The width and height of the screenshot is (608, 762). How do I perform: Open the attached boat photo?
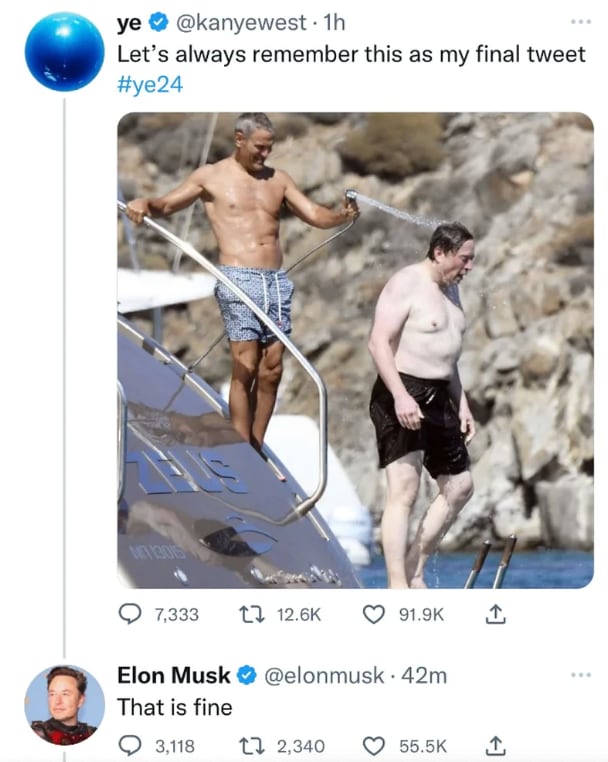pyautogui.click(x=355, y=350)
